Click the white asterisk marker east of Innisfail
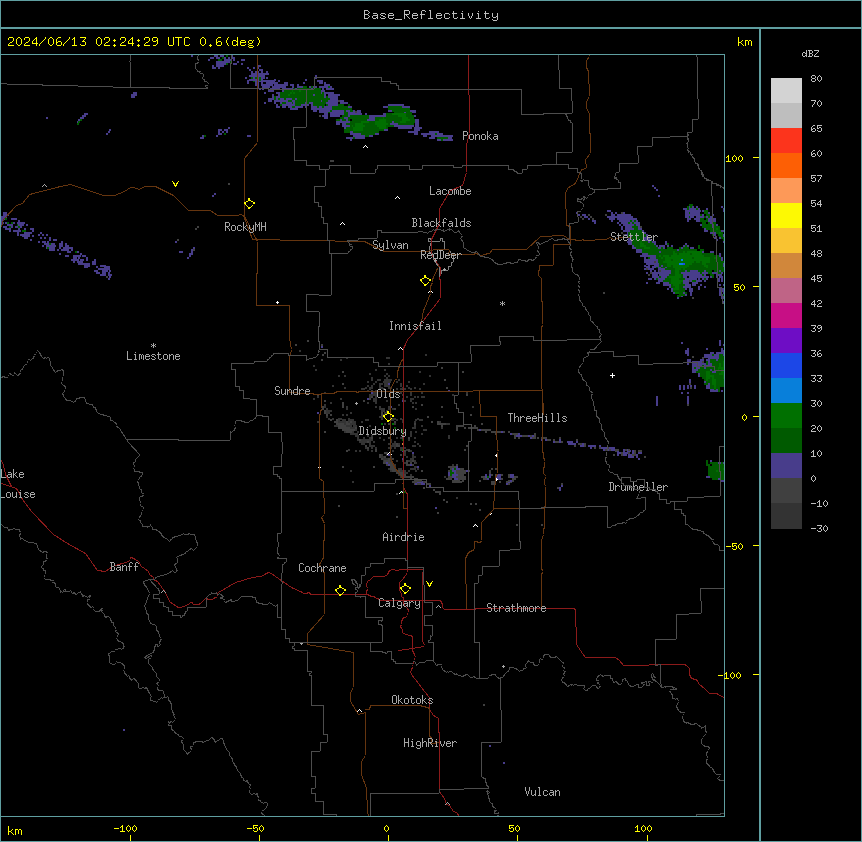The width and height of the screenshot is (862, 842). click(x=502, y=303)
